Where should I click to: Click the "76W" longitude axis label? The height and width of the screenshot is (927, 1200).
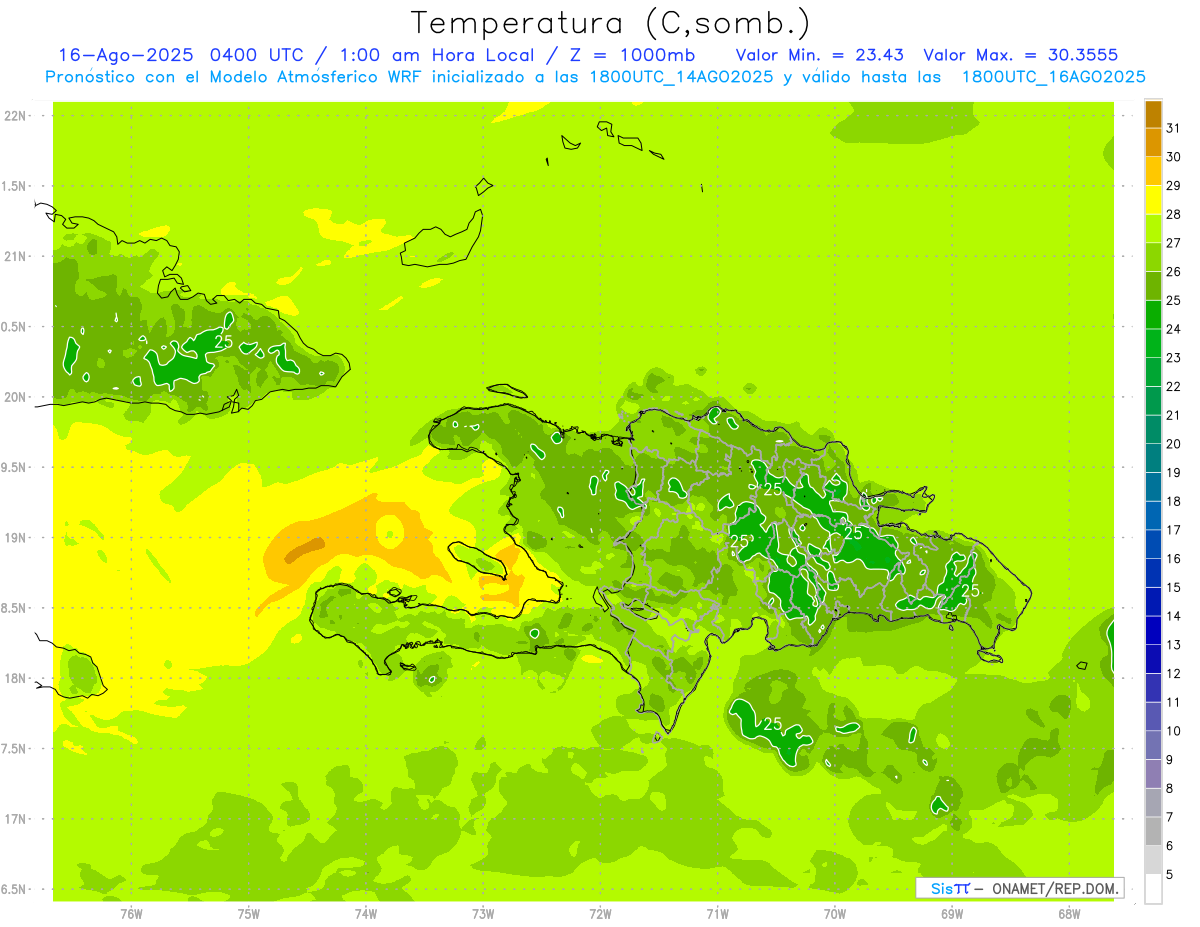(131, 914)
